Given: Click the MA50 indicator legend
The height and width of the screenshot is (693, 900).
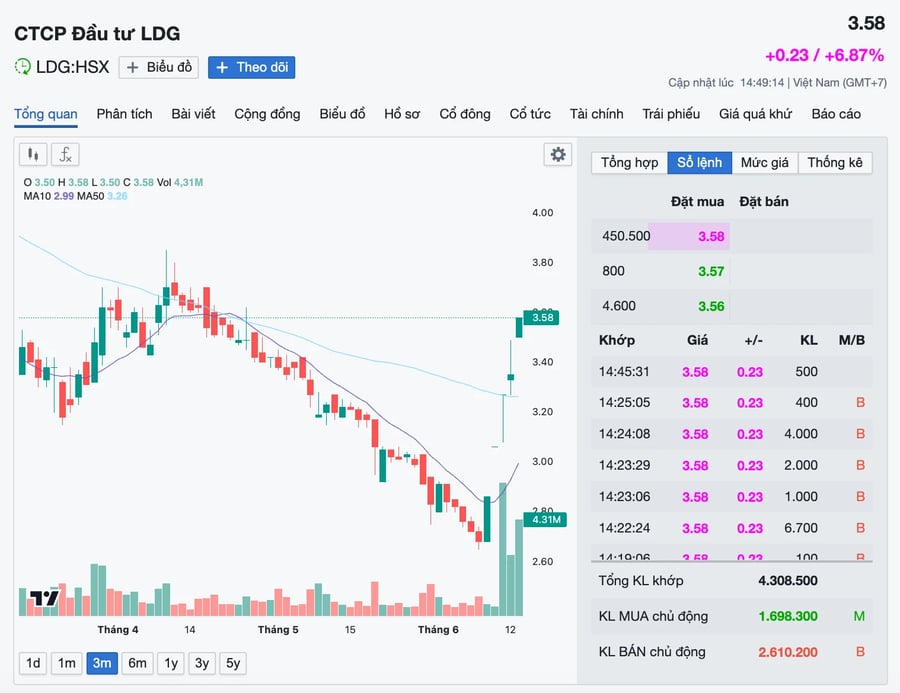Looking at the screenshot, I should click(102, 196).
